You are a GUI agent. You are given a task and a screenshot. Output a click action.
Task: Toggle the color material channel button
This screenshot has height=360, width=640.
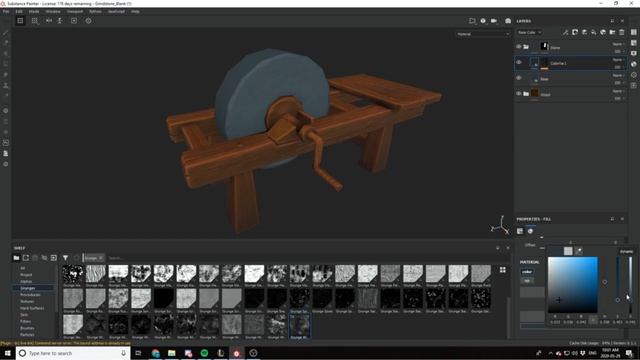pyautogui.click(x=527, y=272)
